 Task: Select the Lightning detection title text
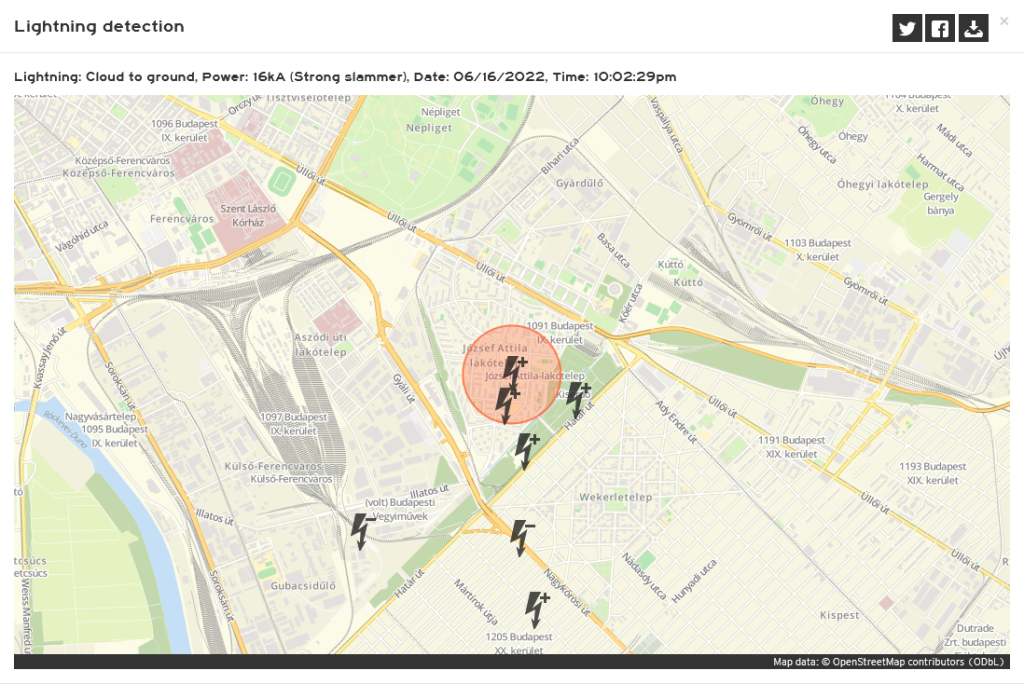[x=99, y=27]
